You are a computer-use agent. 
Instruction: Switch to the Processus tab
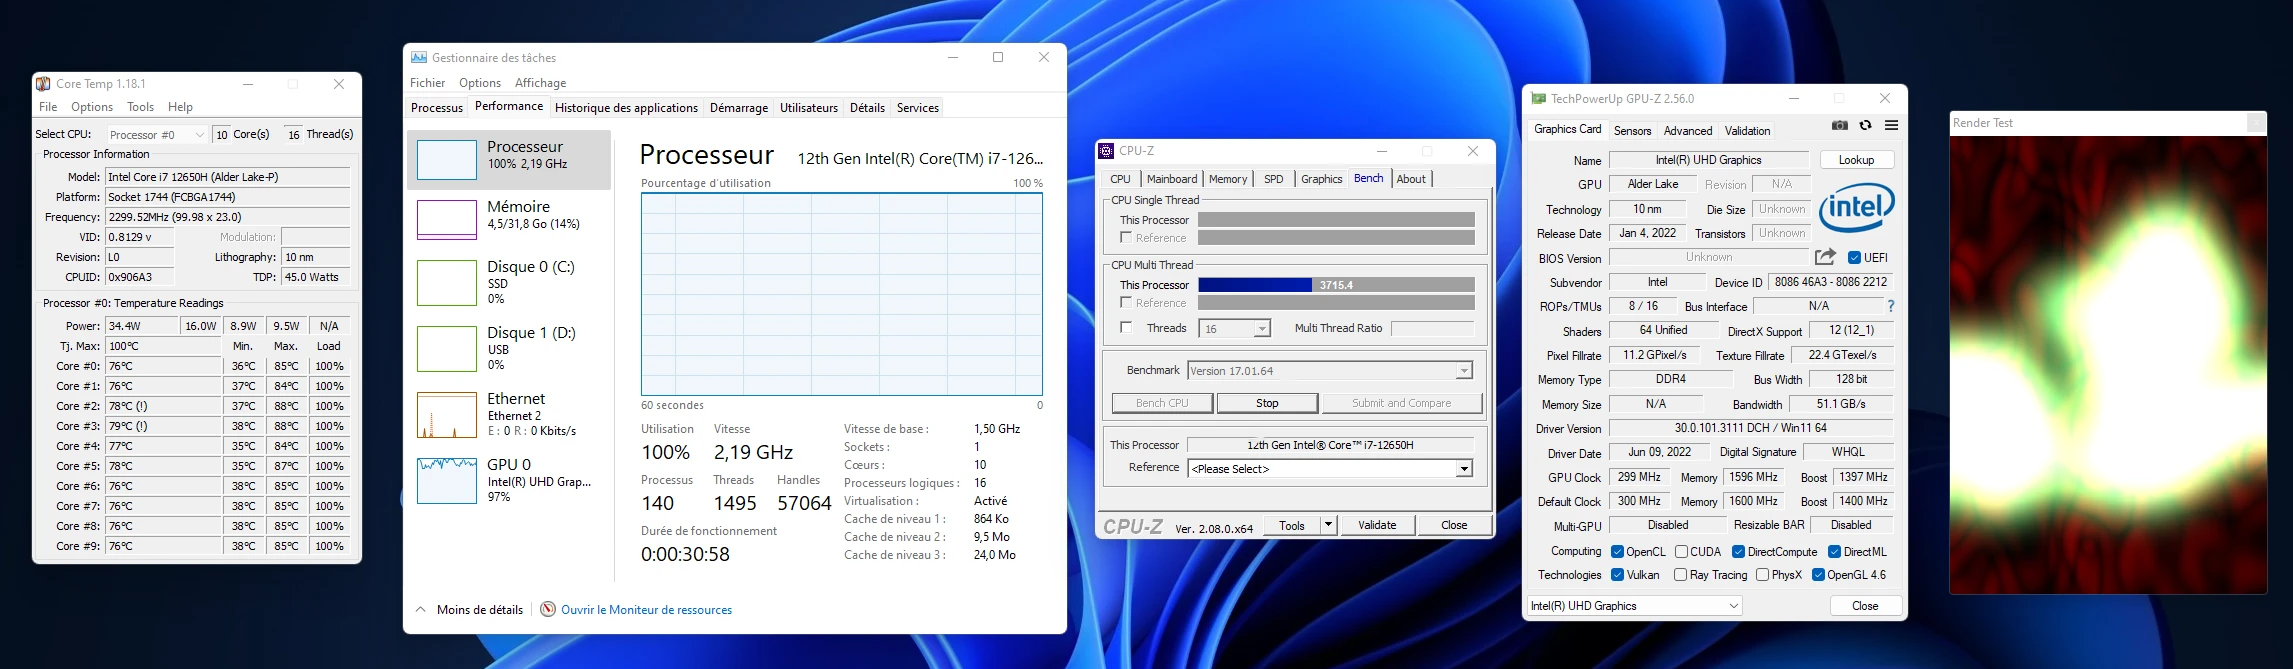(437, 108)
